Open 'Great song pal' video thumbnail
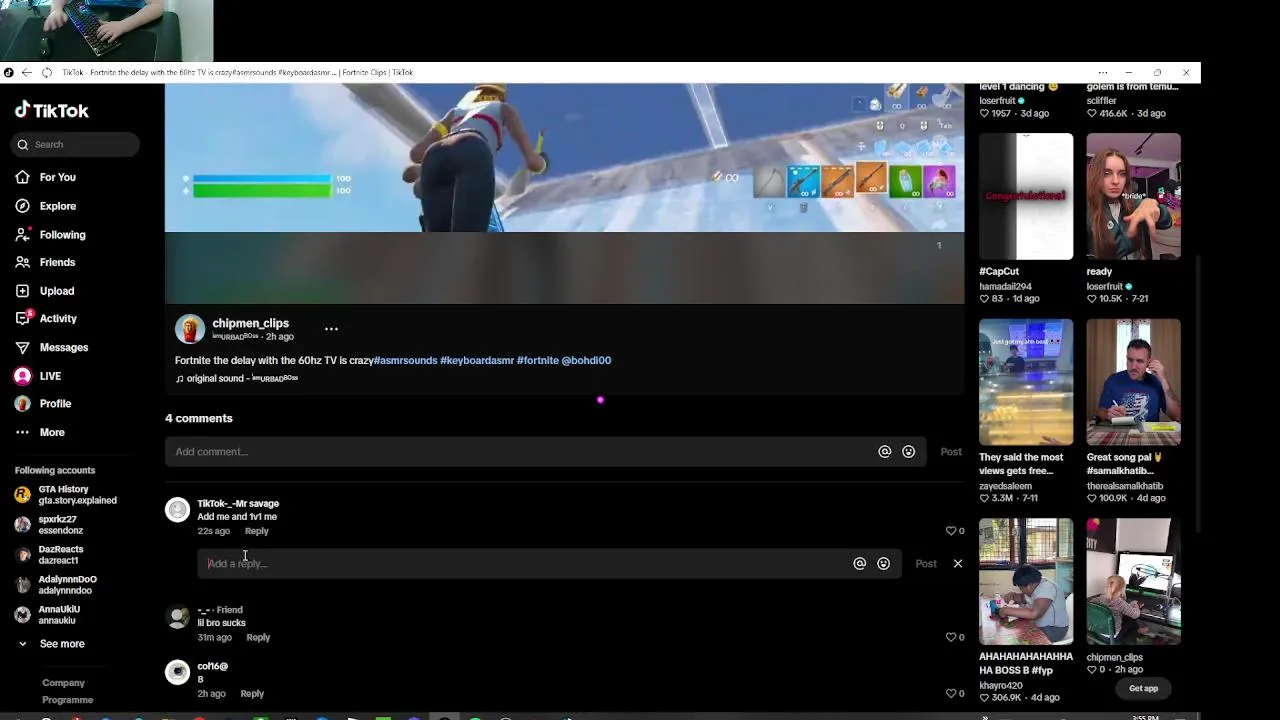1280x720 pixels. [x=1133, y=382]
